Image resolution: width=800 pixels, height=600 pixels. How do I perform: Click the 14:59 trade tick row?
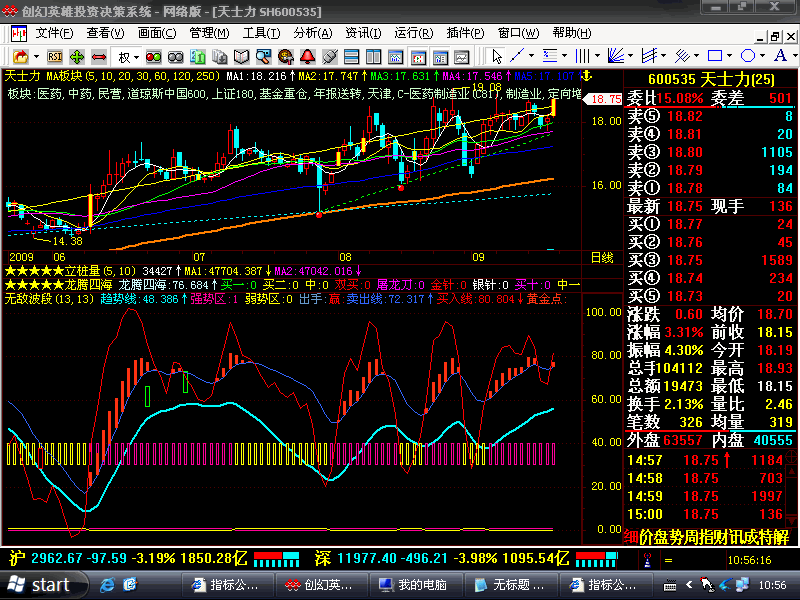tap(705, 496)
